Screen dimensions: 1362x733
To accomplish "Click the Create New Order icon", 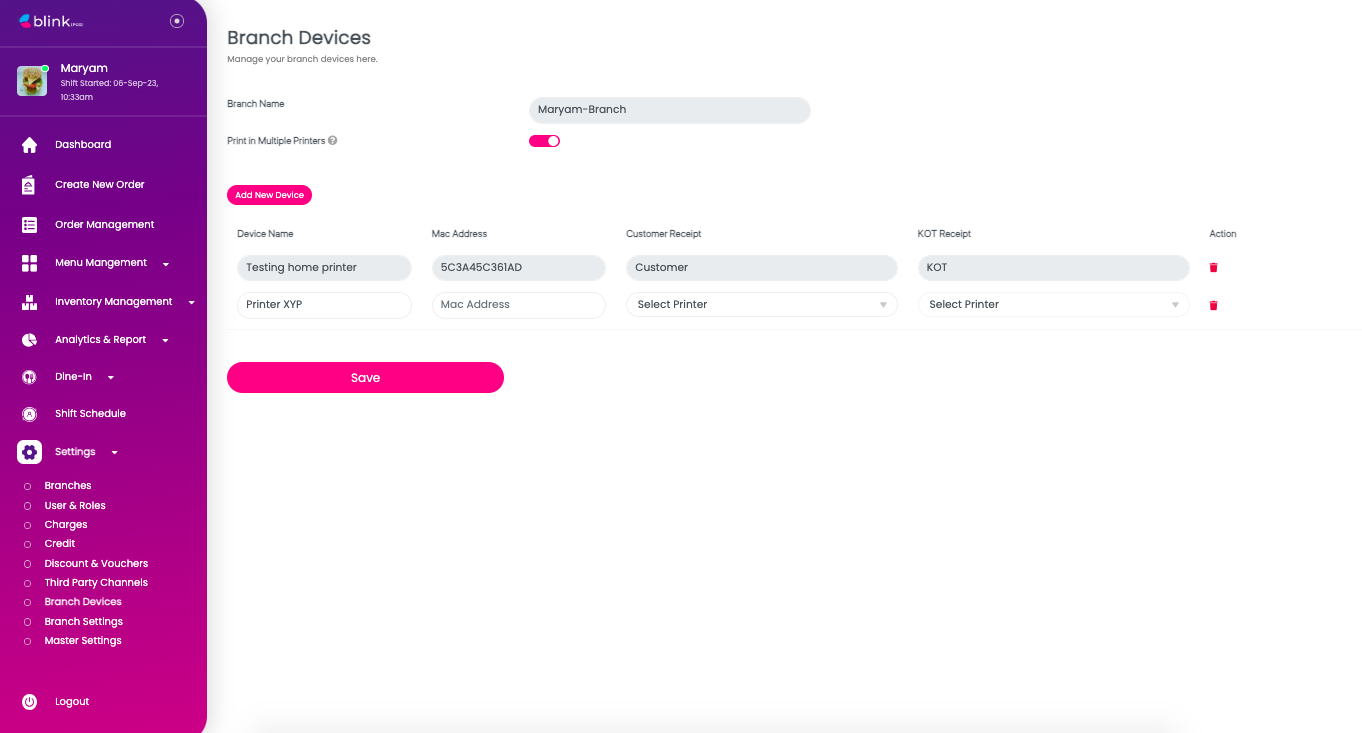I will coord(29,185).
